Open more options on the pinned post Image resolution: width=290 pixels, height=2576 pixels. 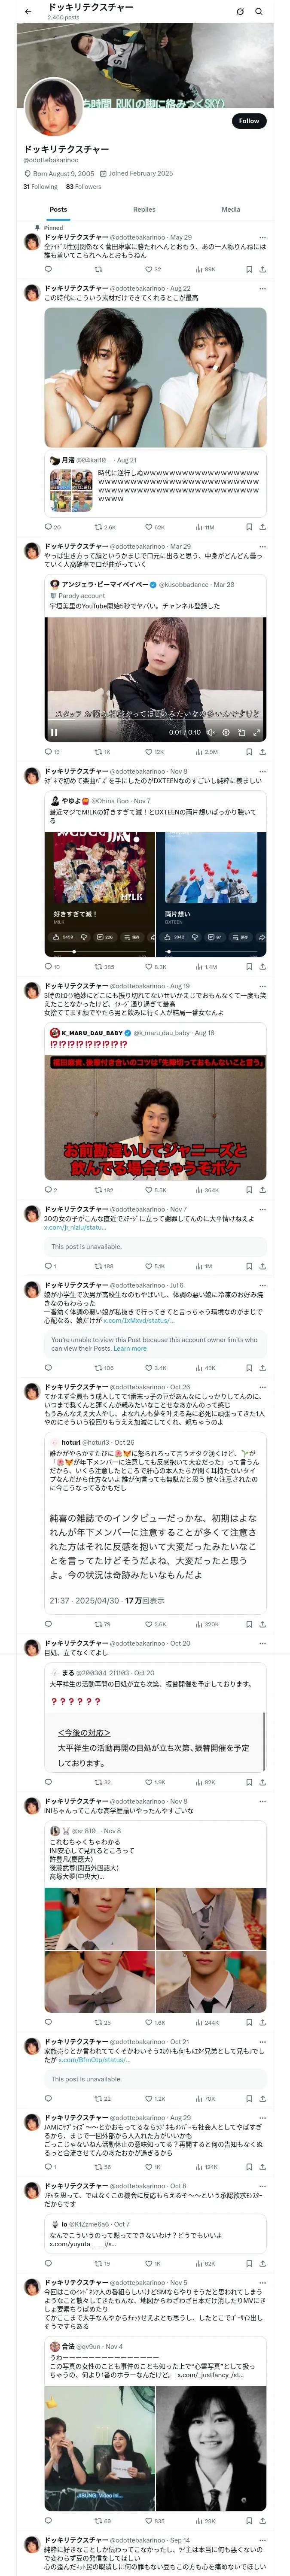coord(262,237)
